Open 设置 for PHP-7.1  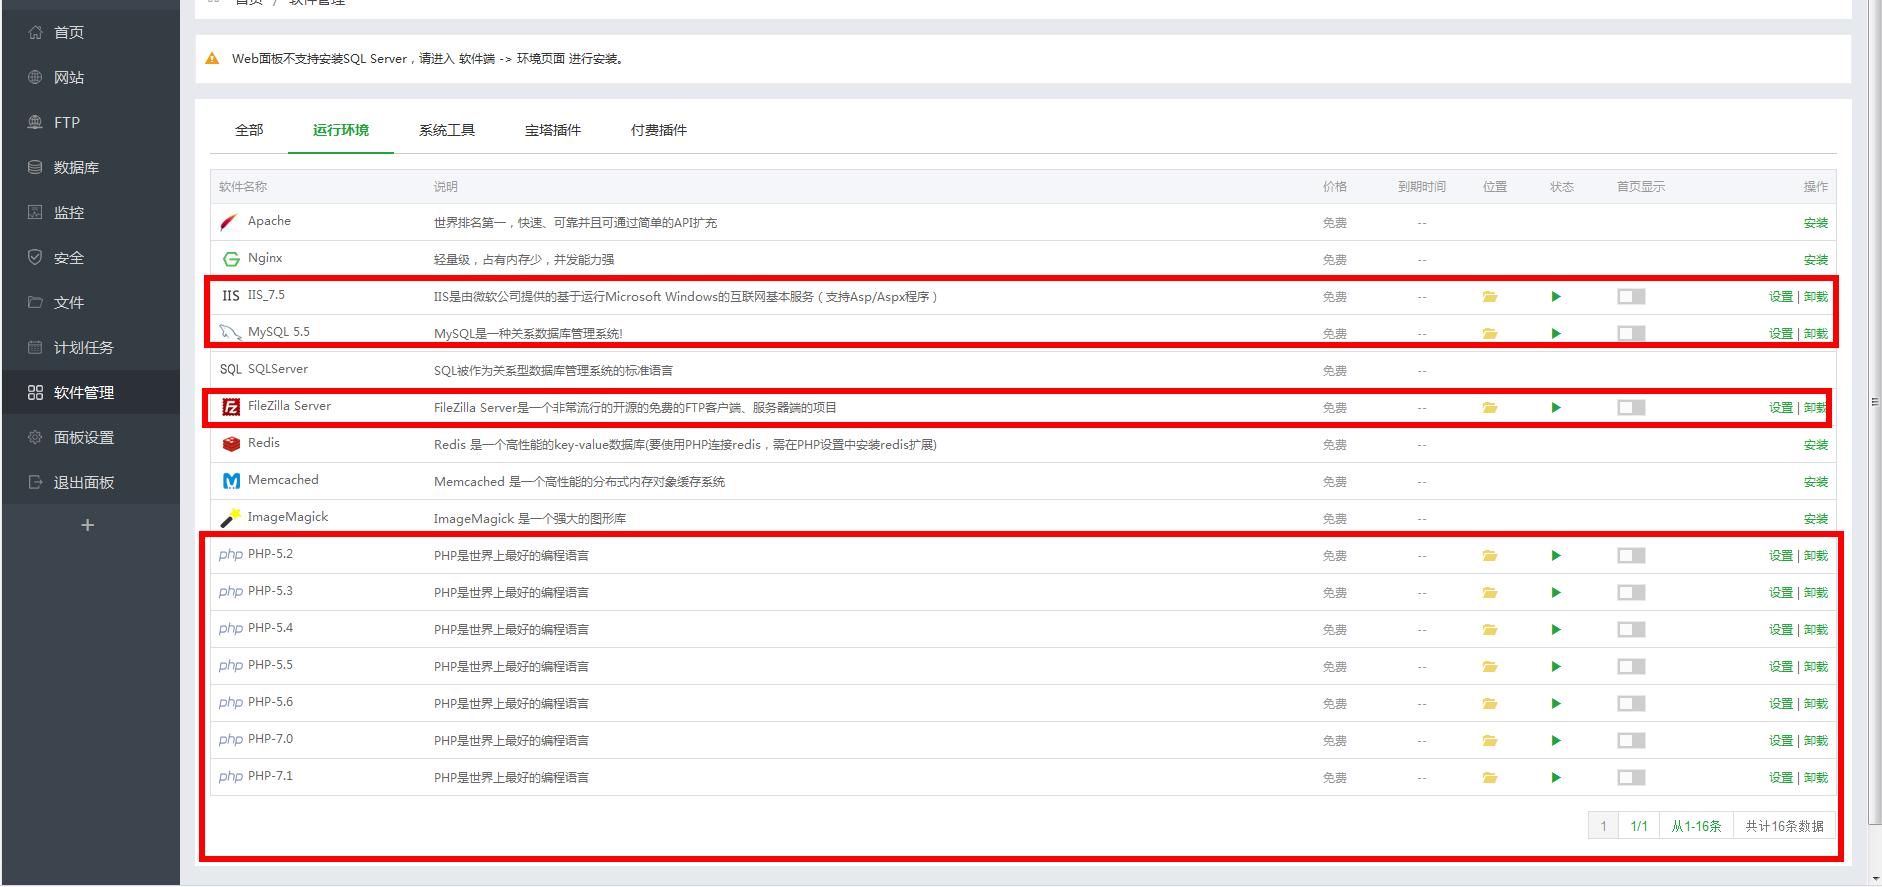[x=1781, y=778]
